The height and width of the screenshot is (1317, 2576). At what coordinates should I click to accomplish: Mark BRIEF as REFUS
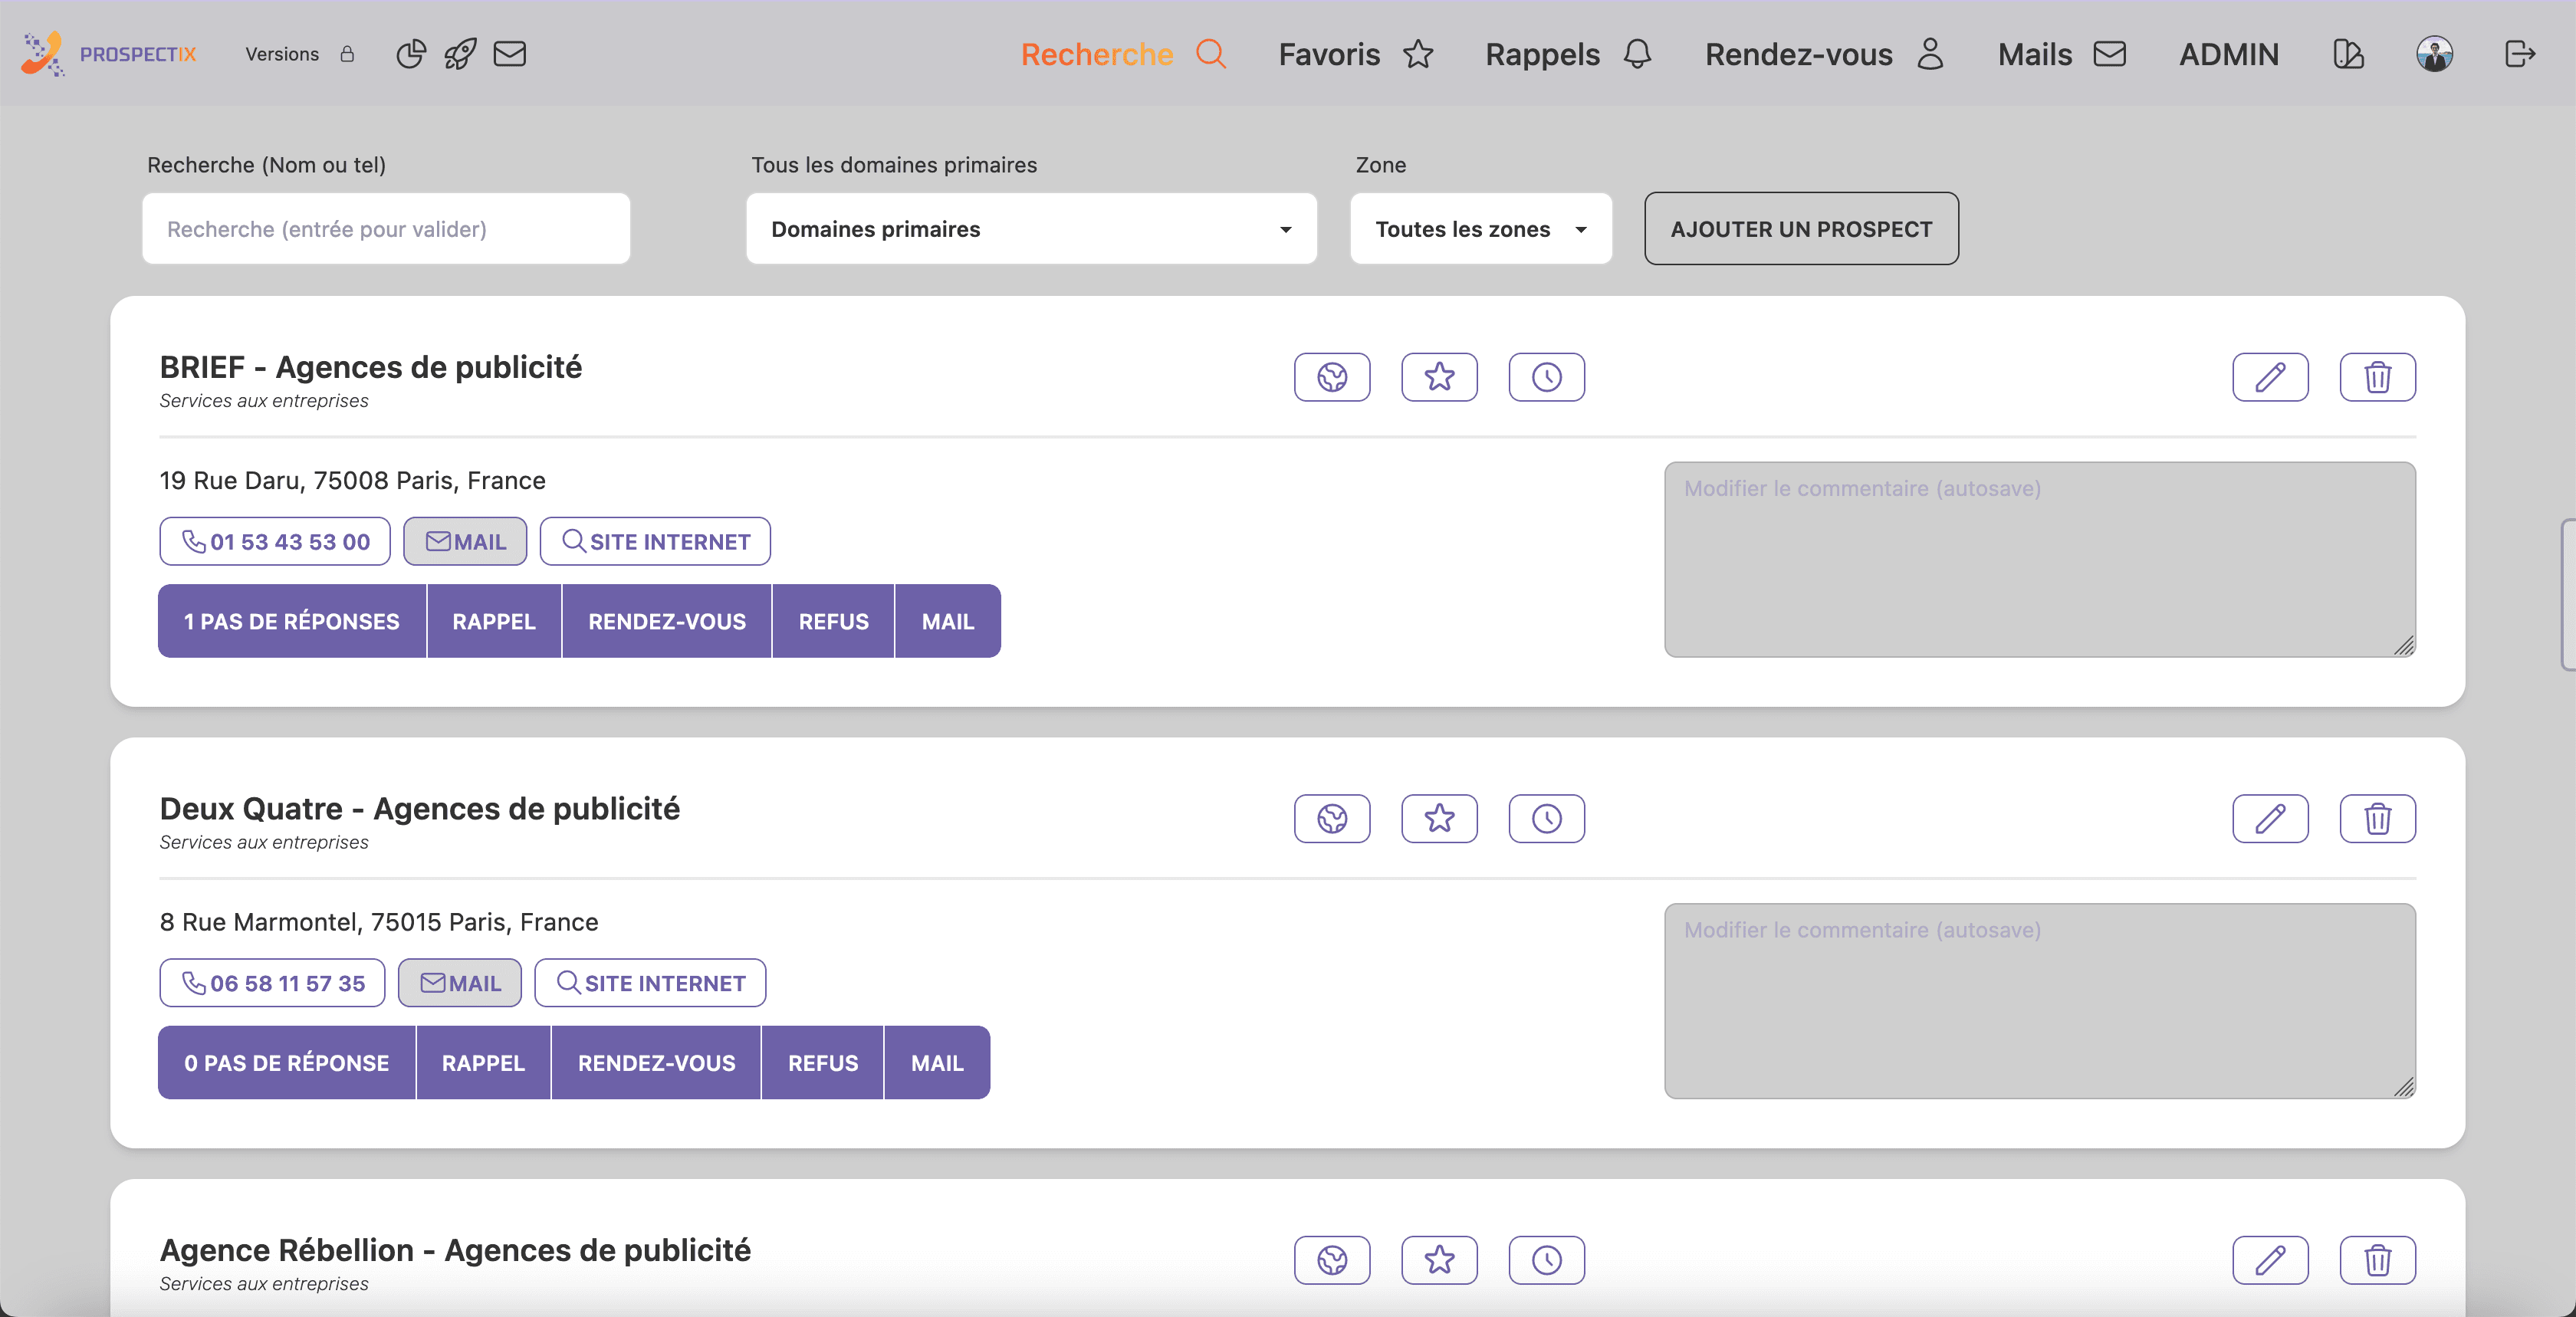click(833, 621)
